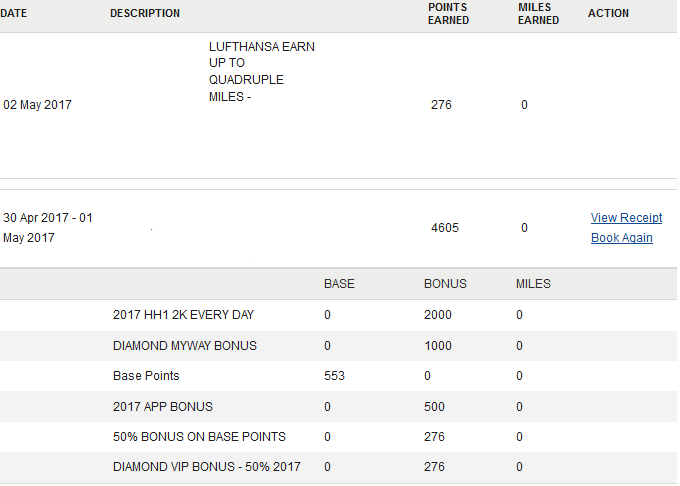
Task: Click the Book Again link
Action: click(621, 238)
